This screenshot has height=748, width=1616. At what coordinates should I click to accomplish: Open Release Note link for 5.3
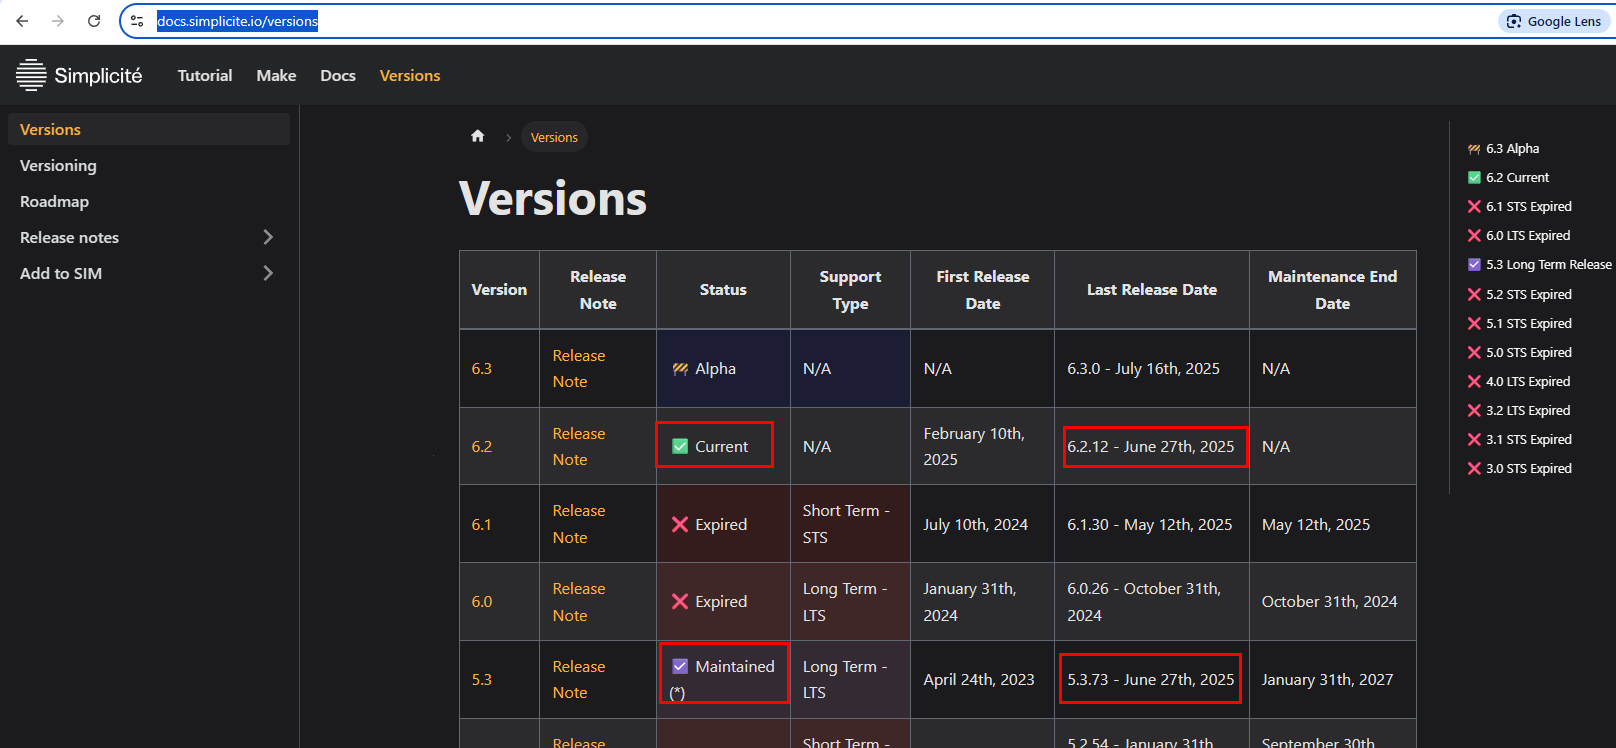click(579, 679)
